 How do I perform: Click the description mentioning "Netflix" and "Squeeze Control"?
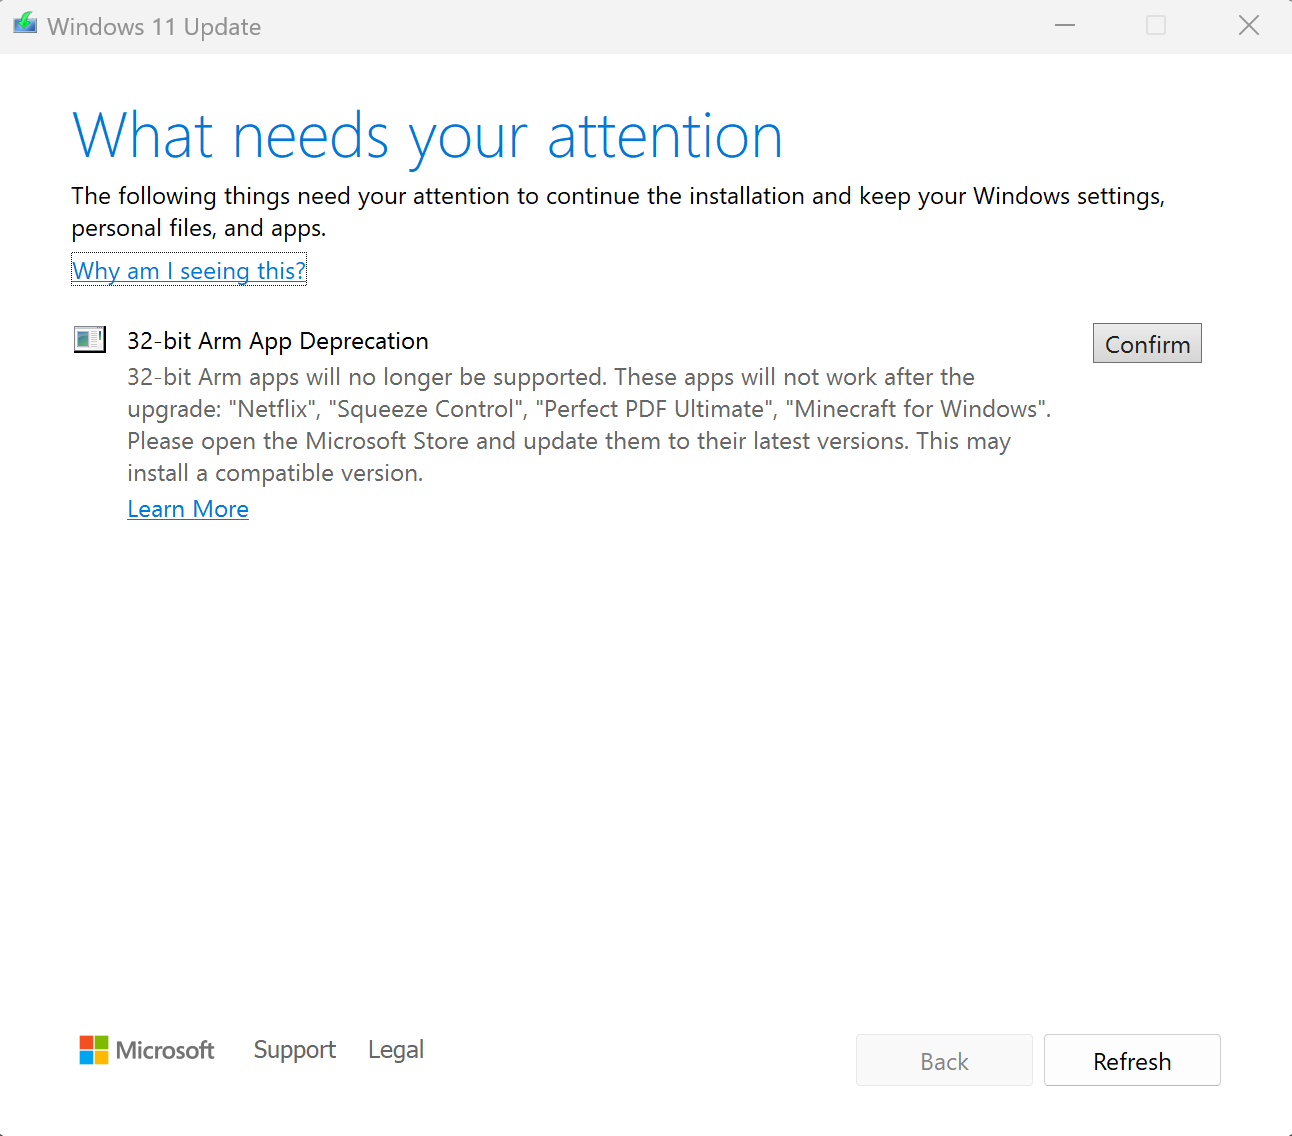pyautogui.click(x=590, y=425)
